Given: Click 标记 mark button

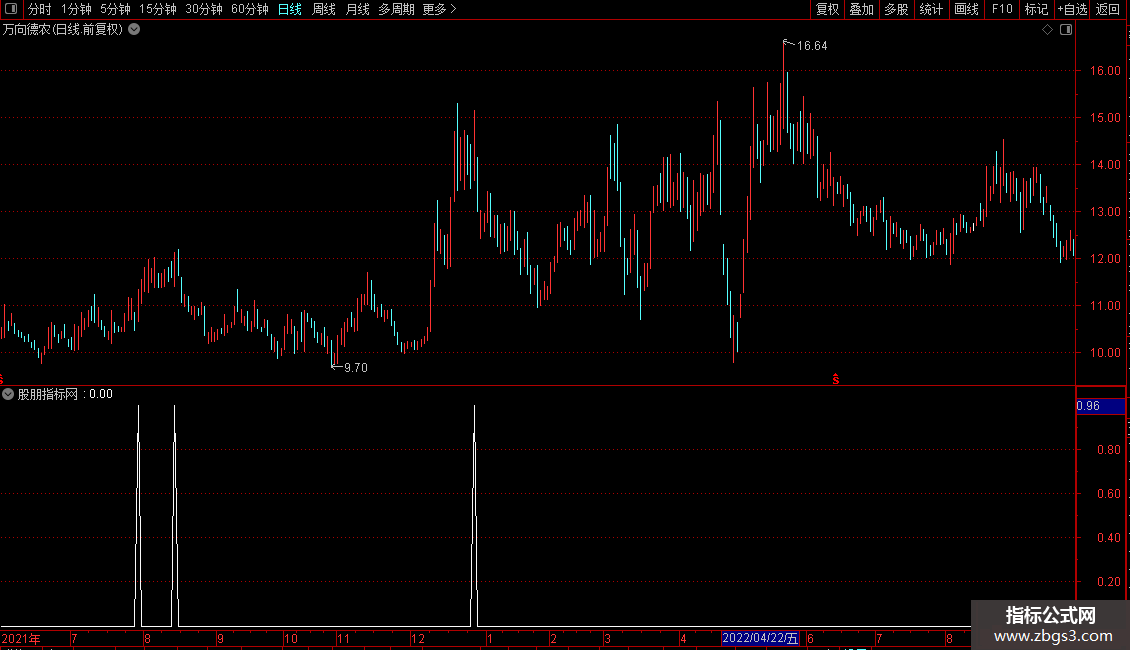Looking at the screenshot, I should pyautogui.click(x=1036, y=9).
